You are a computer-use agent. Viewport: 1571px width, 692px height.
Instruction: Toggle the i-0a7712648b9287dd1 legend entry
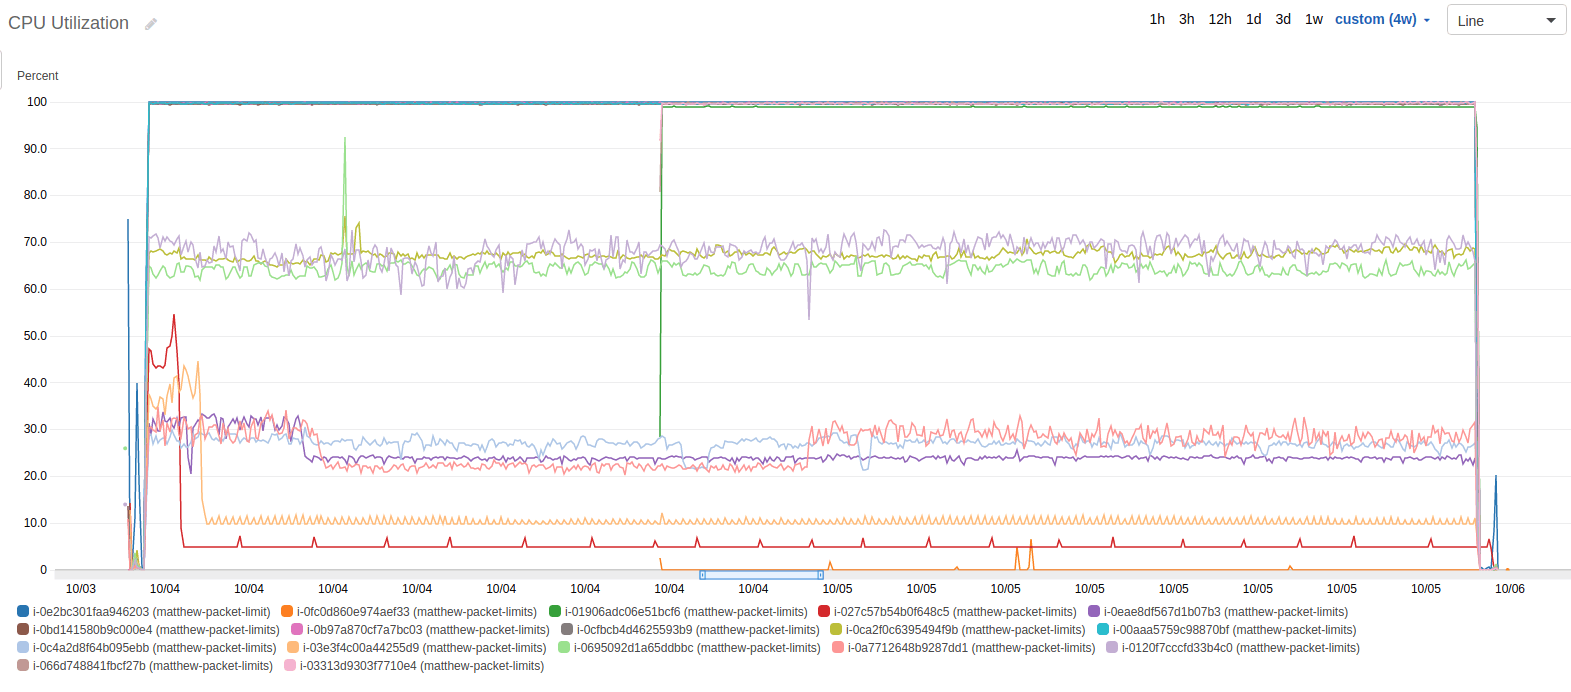pyautogui.click(x=971, y=648)
